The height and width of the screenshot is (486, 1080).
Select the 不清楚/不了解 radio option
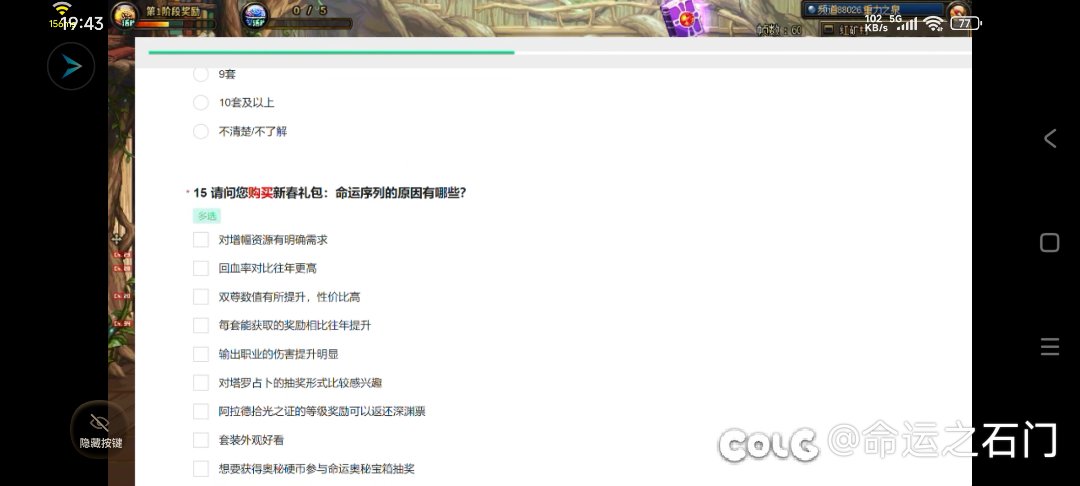pyautogui.click(x=200, y=131)
